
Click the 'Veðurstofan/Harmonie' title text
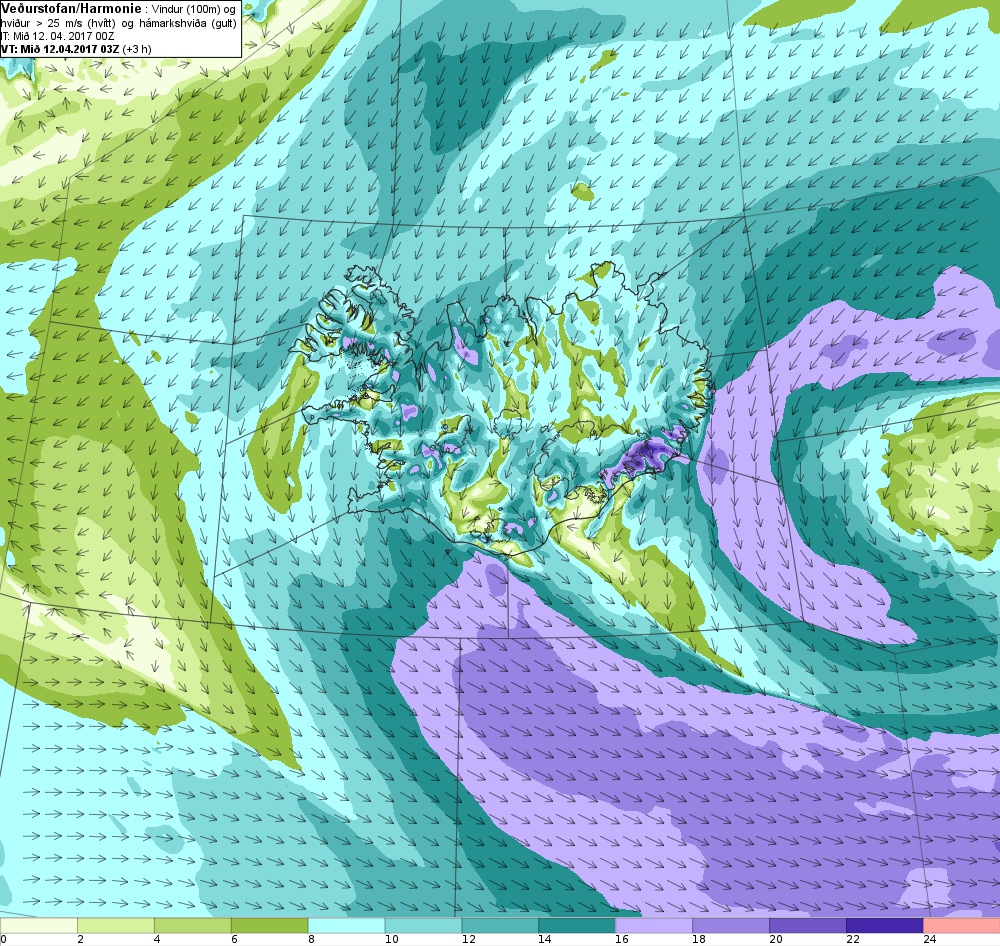coord(71,8)
